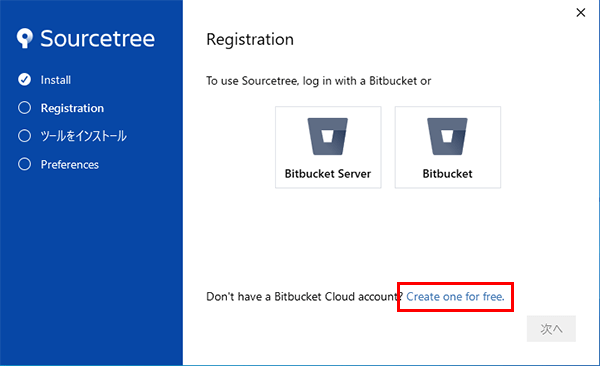
Task: Click the Sourcetree title text
Action: point(98,38)
